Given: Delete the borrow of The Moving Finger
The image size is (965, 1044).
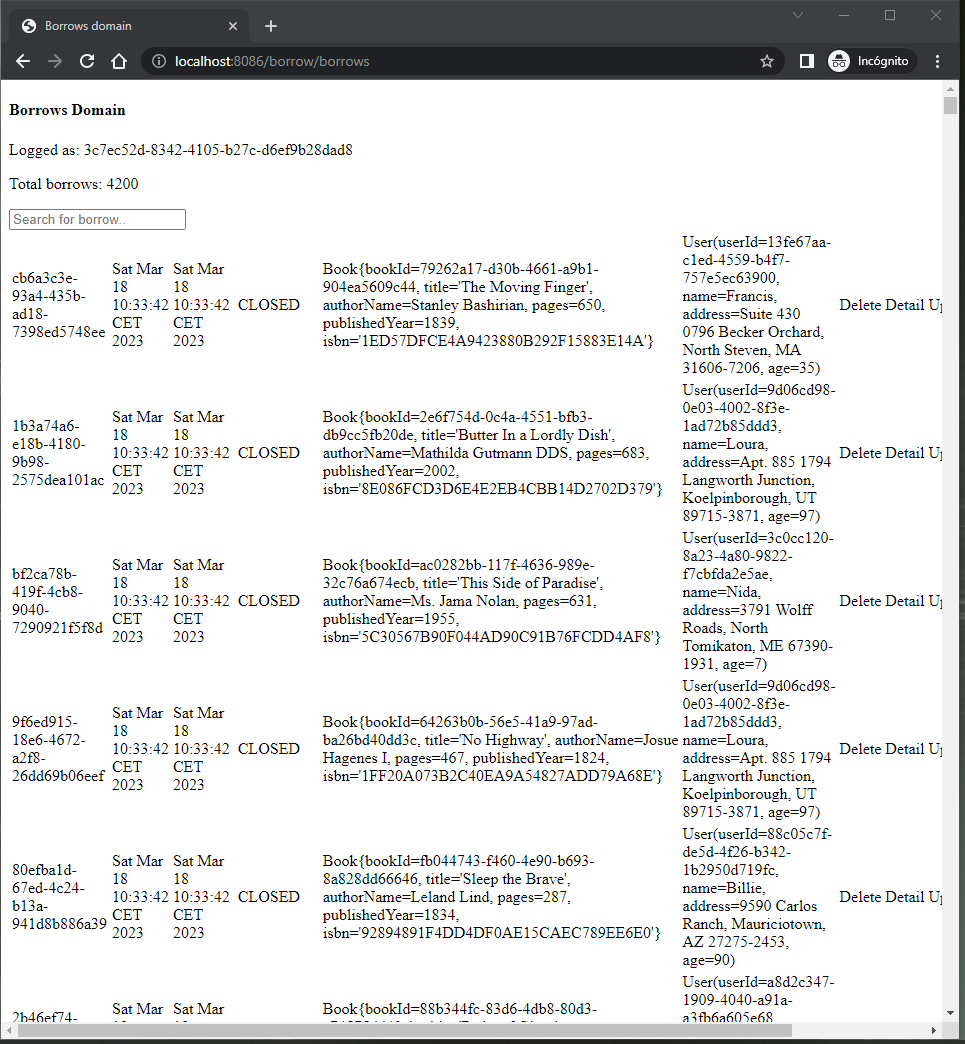Looking at the screenshot, I should (x=859, y=305).
